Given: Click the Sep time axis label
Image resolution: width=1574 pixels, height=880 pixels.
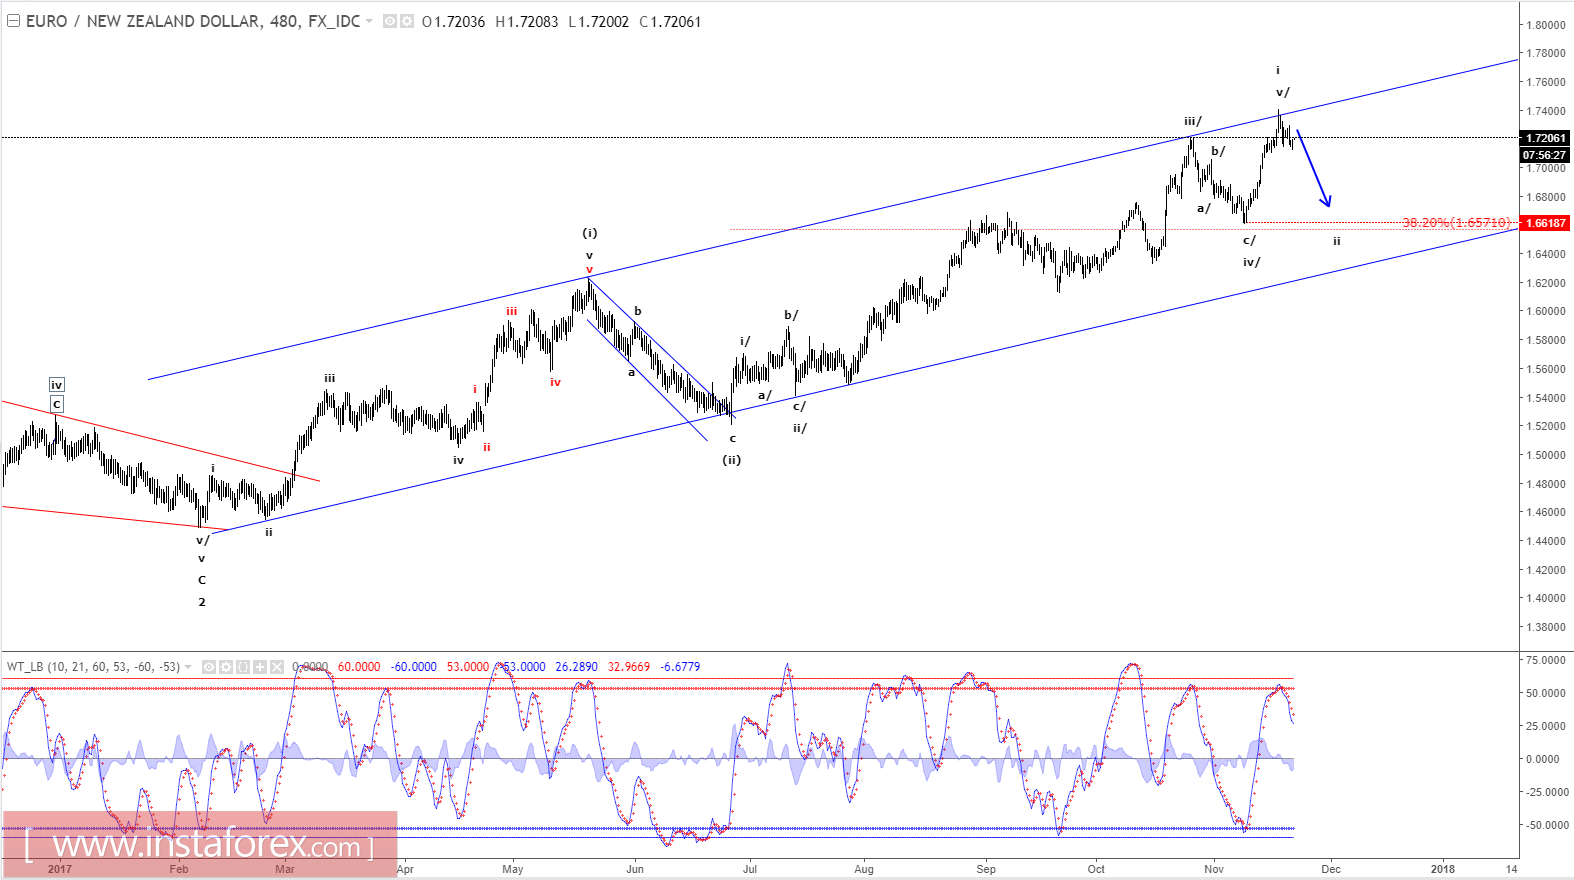Looking at the screenshot, I should 986,869.
